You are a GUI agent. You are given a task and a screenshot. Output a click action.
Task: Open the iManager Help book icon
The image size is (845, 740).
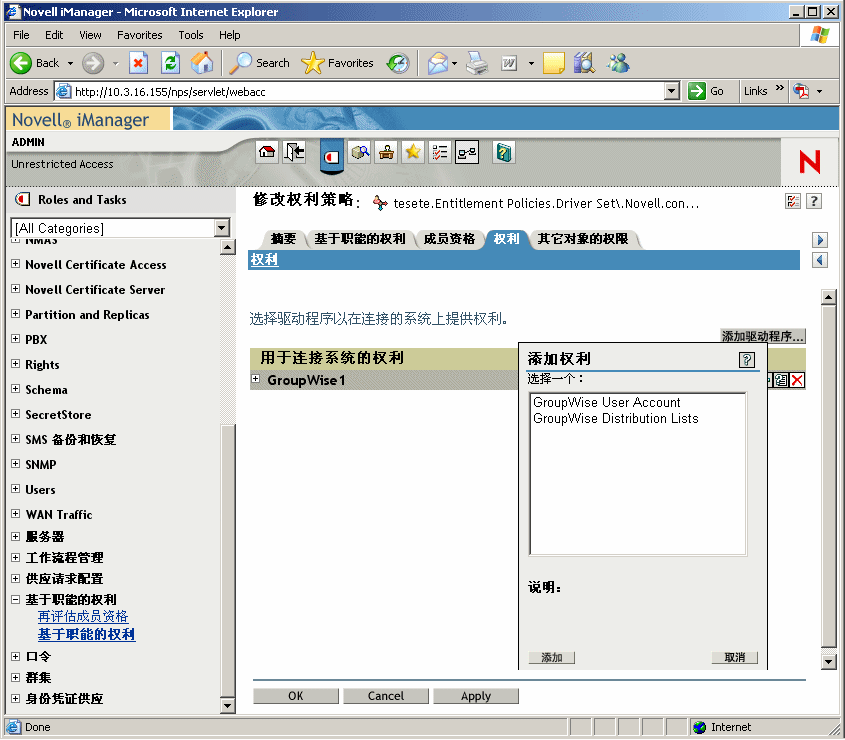coord(504,153)
